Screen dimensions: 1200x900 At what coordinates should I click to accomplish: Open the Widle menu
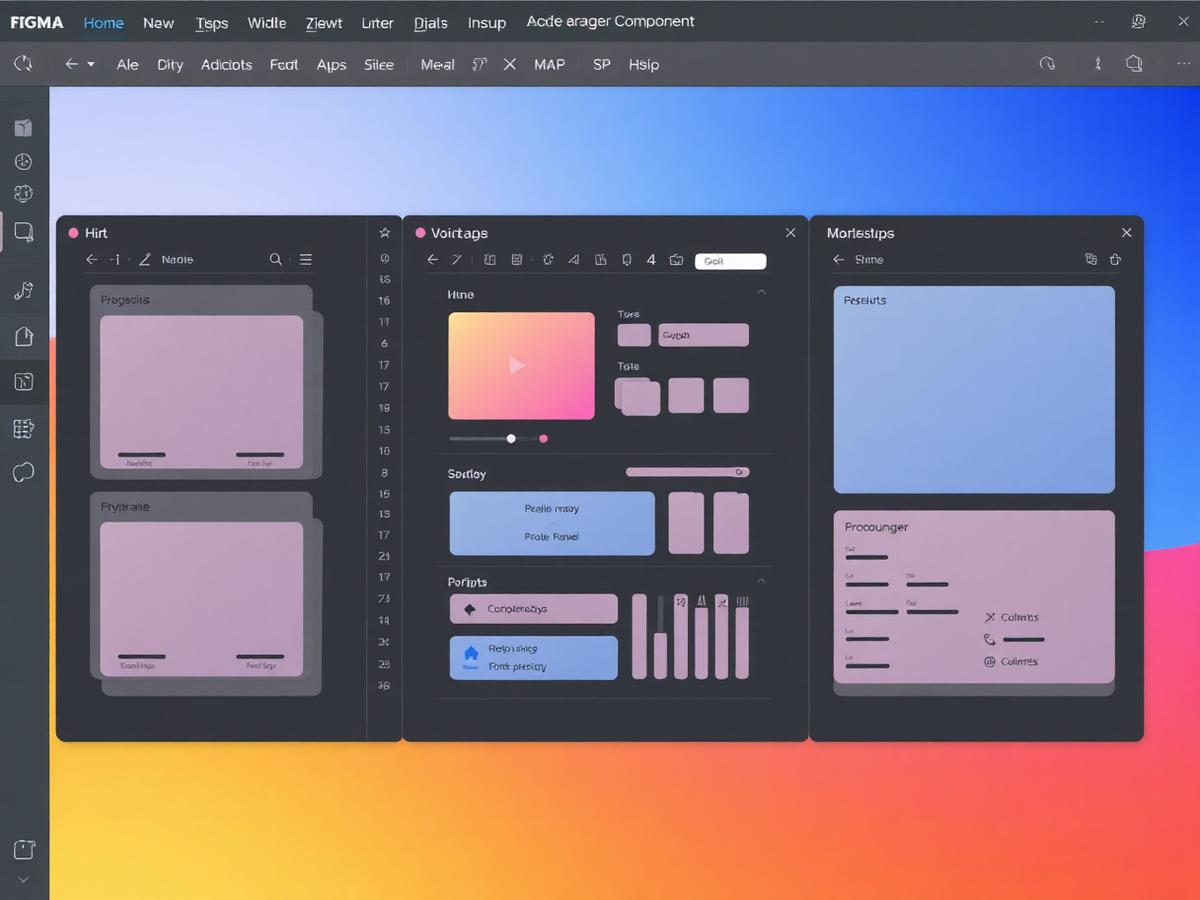click(267, 22)
